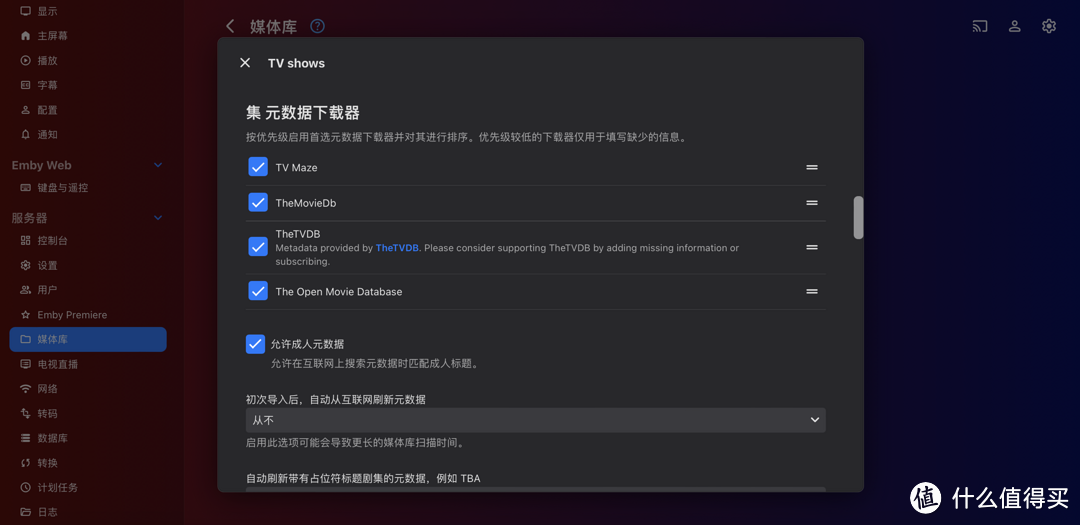Grab the TV Maze reorder handle
The width and height of the screenshot is (1080, 525).
tap(811, 167)
